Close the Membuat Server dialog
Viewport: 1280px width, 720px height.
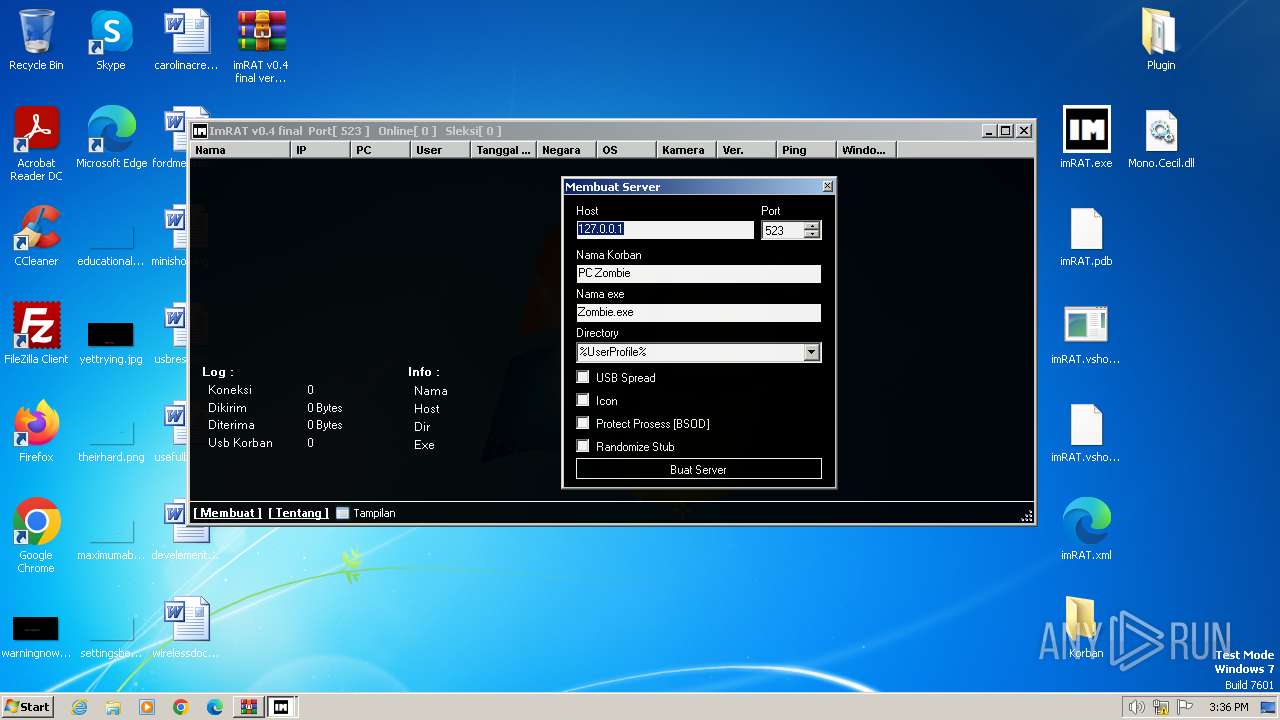(x=827, y=187)
